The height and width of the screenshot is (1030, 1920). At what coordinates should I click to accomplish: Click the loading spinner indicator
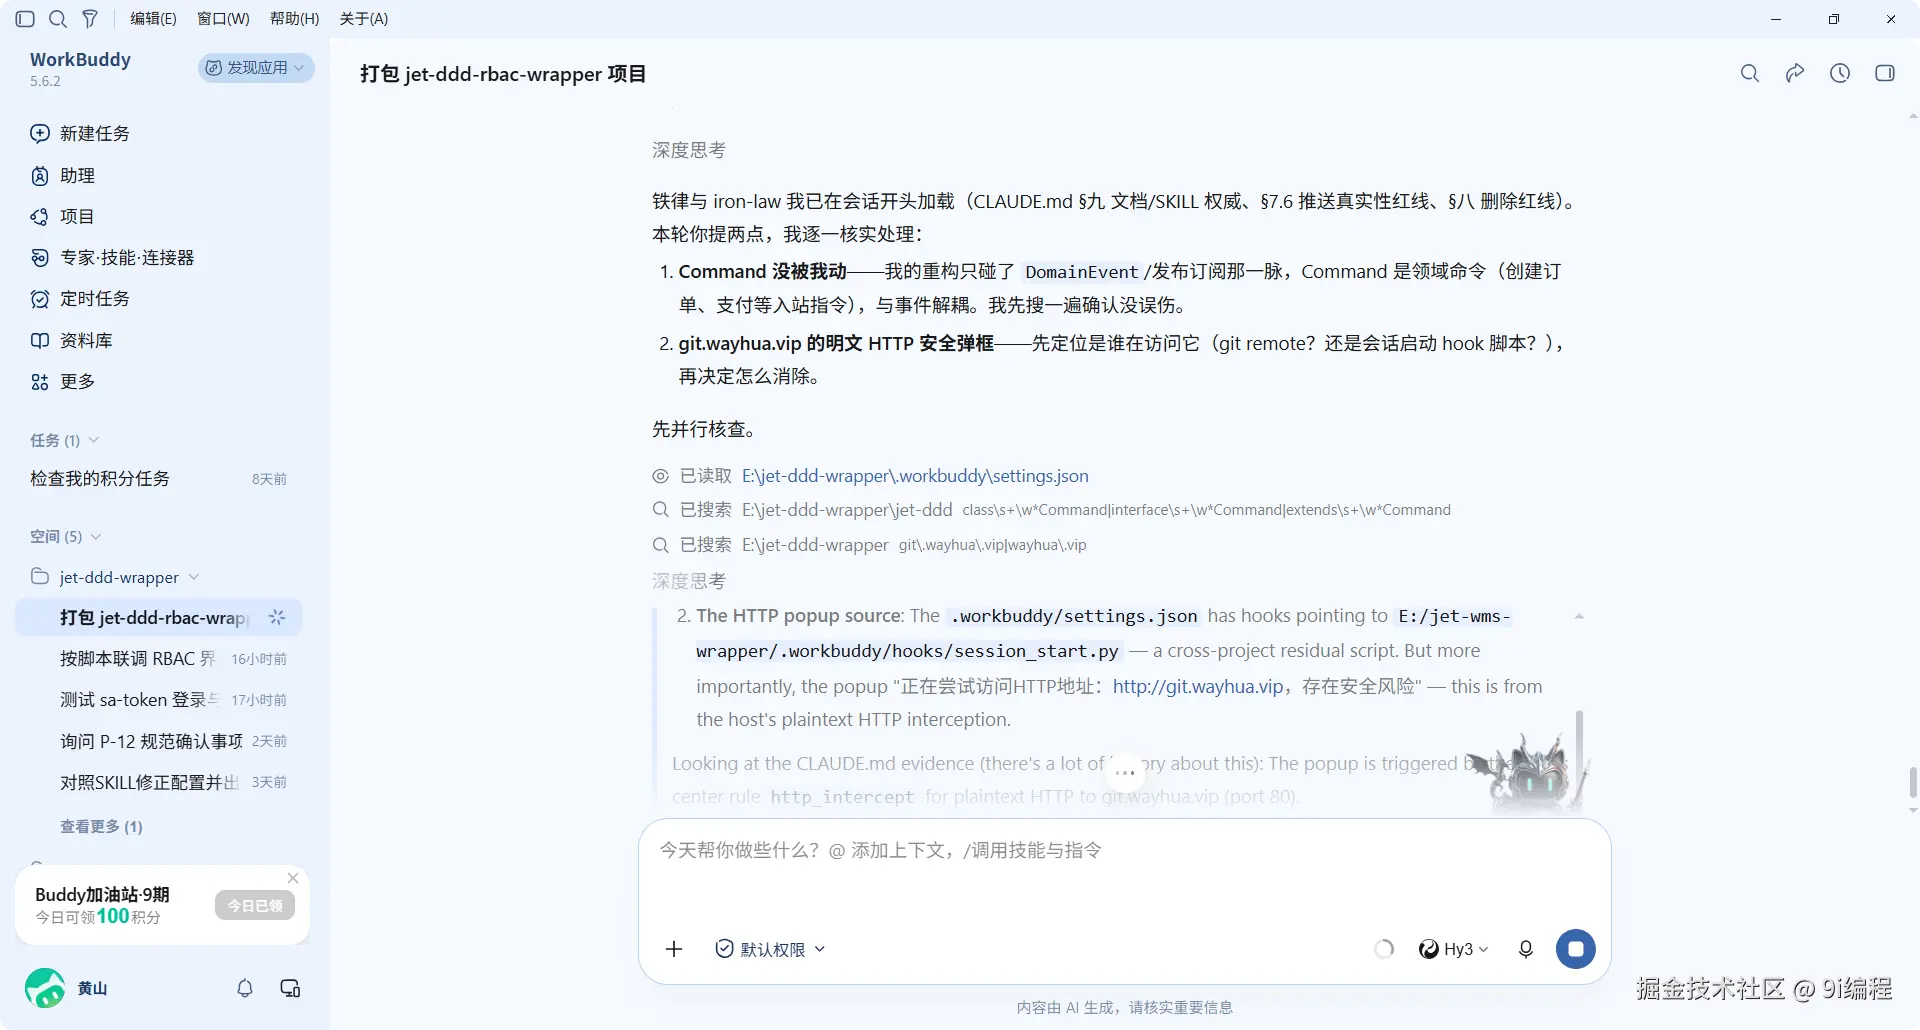tap(1384, 949)
